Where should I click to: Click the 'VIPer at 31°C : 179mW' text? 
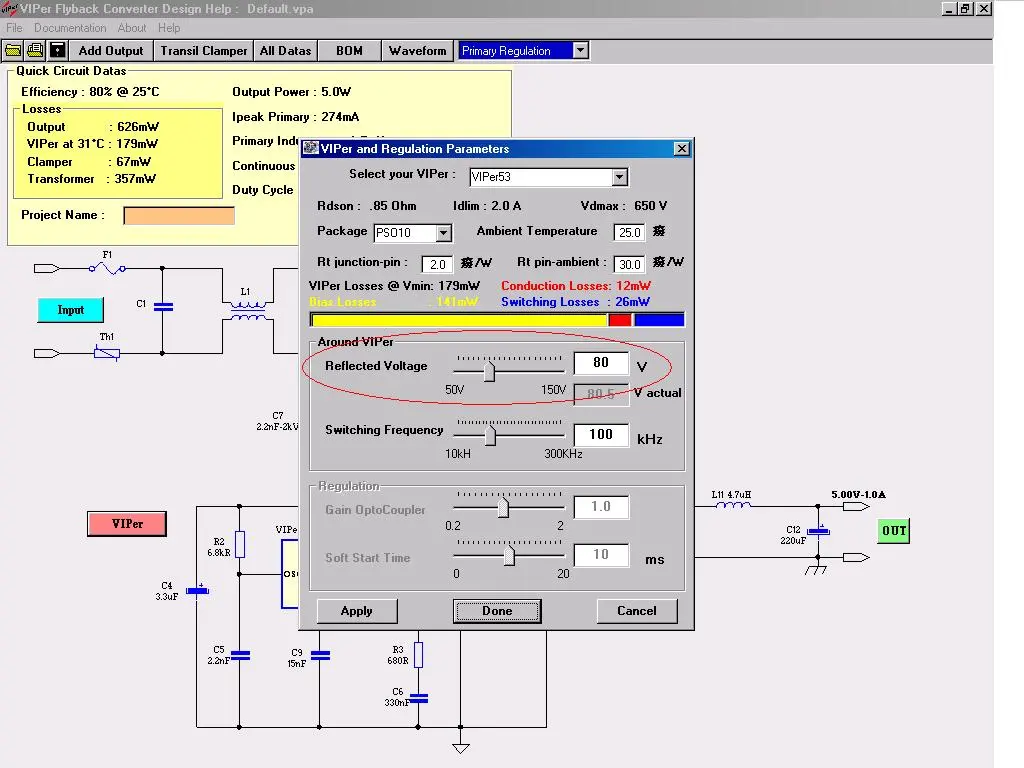tap(93, 144)
